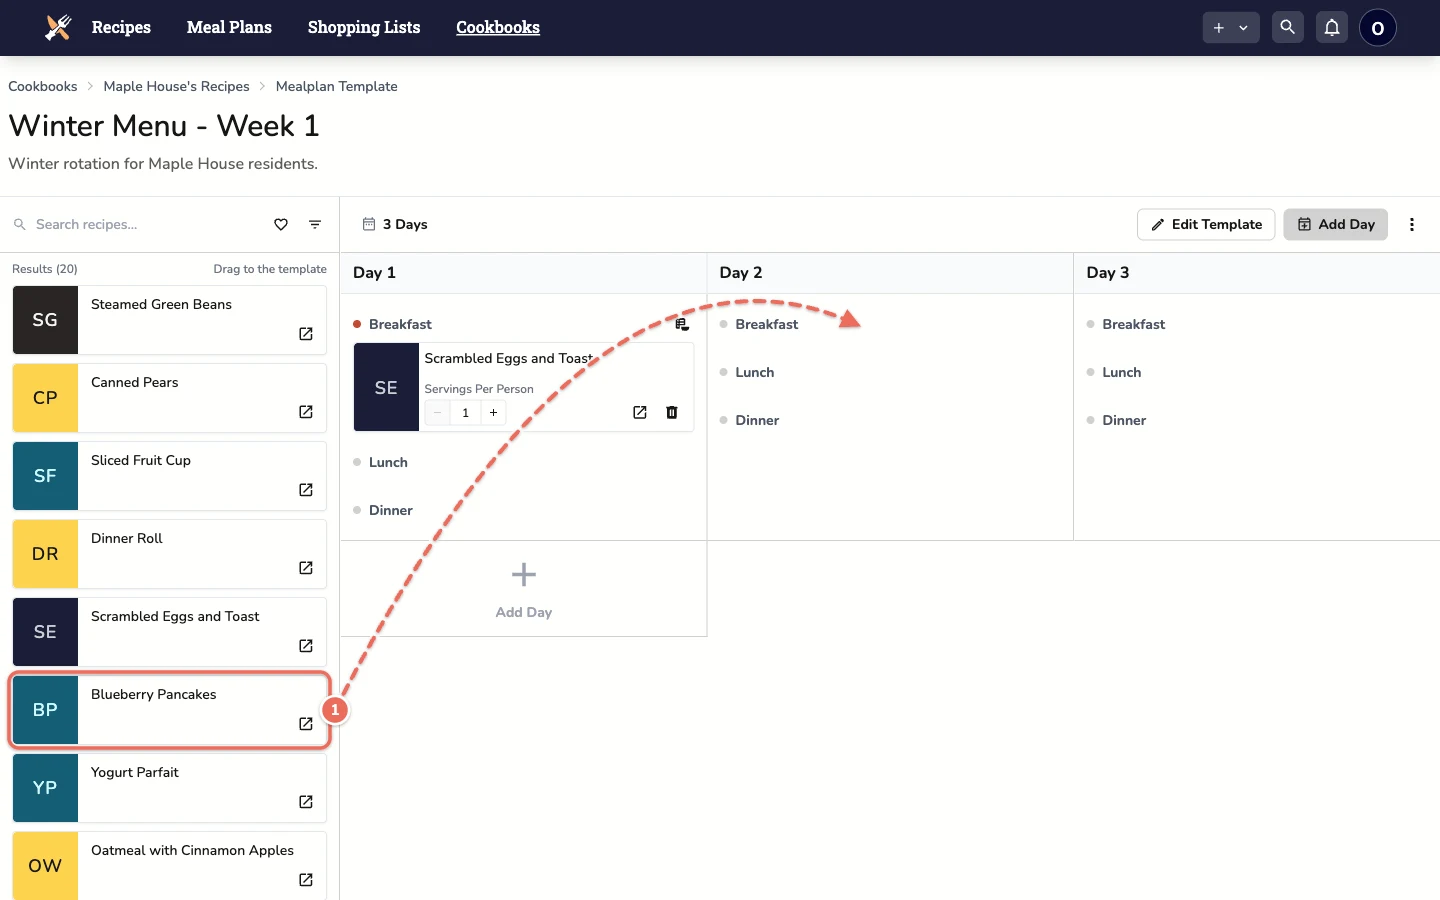This screenshot has width=1440, height=900.
Task: Click the Add Day toolbar button
Action: (1336, 225)
